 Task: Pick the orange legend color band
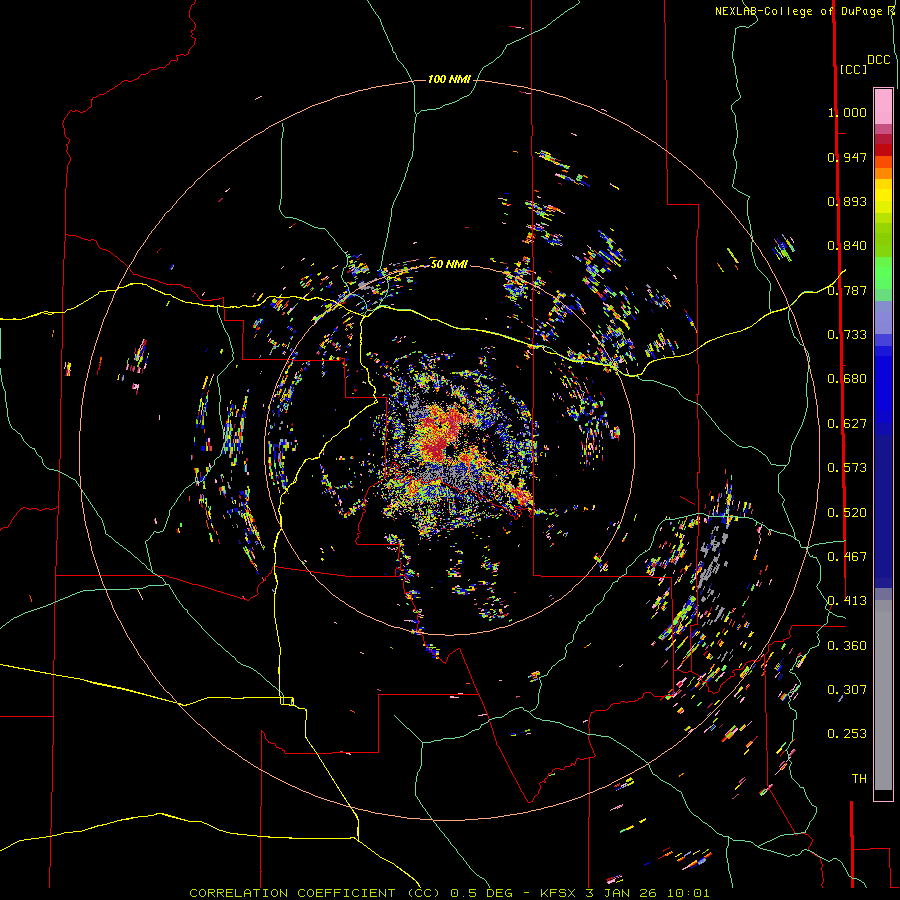coord(883,173)
